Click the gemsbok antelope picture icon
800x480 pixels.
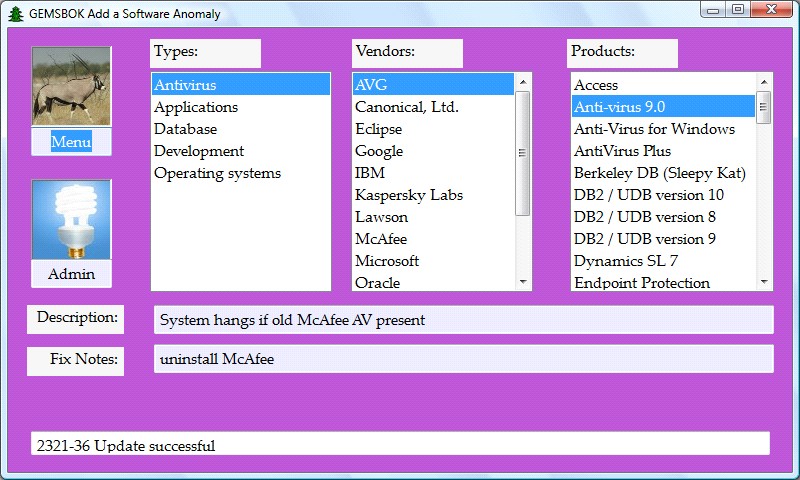71,86
